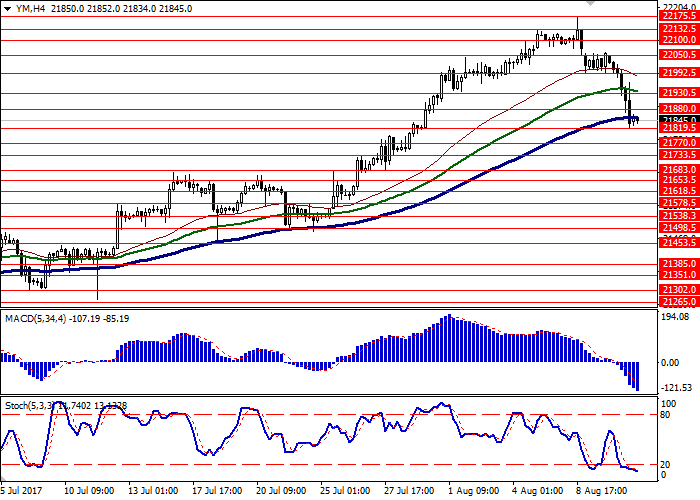This screenshot has width=700, height=500.
Task: Select the 22175.5 price level label
Action: [679, 16]
